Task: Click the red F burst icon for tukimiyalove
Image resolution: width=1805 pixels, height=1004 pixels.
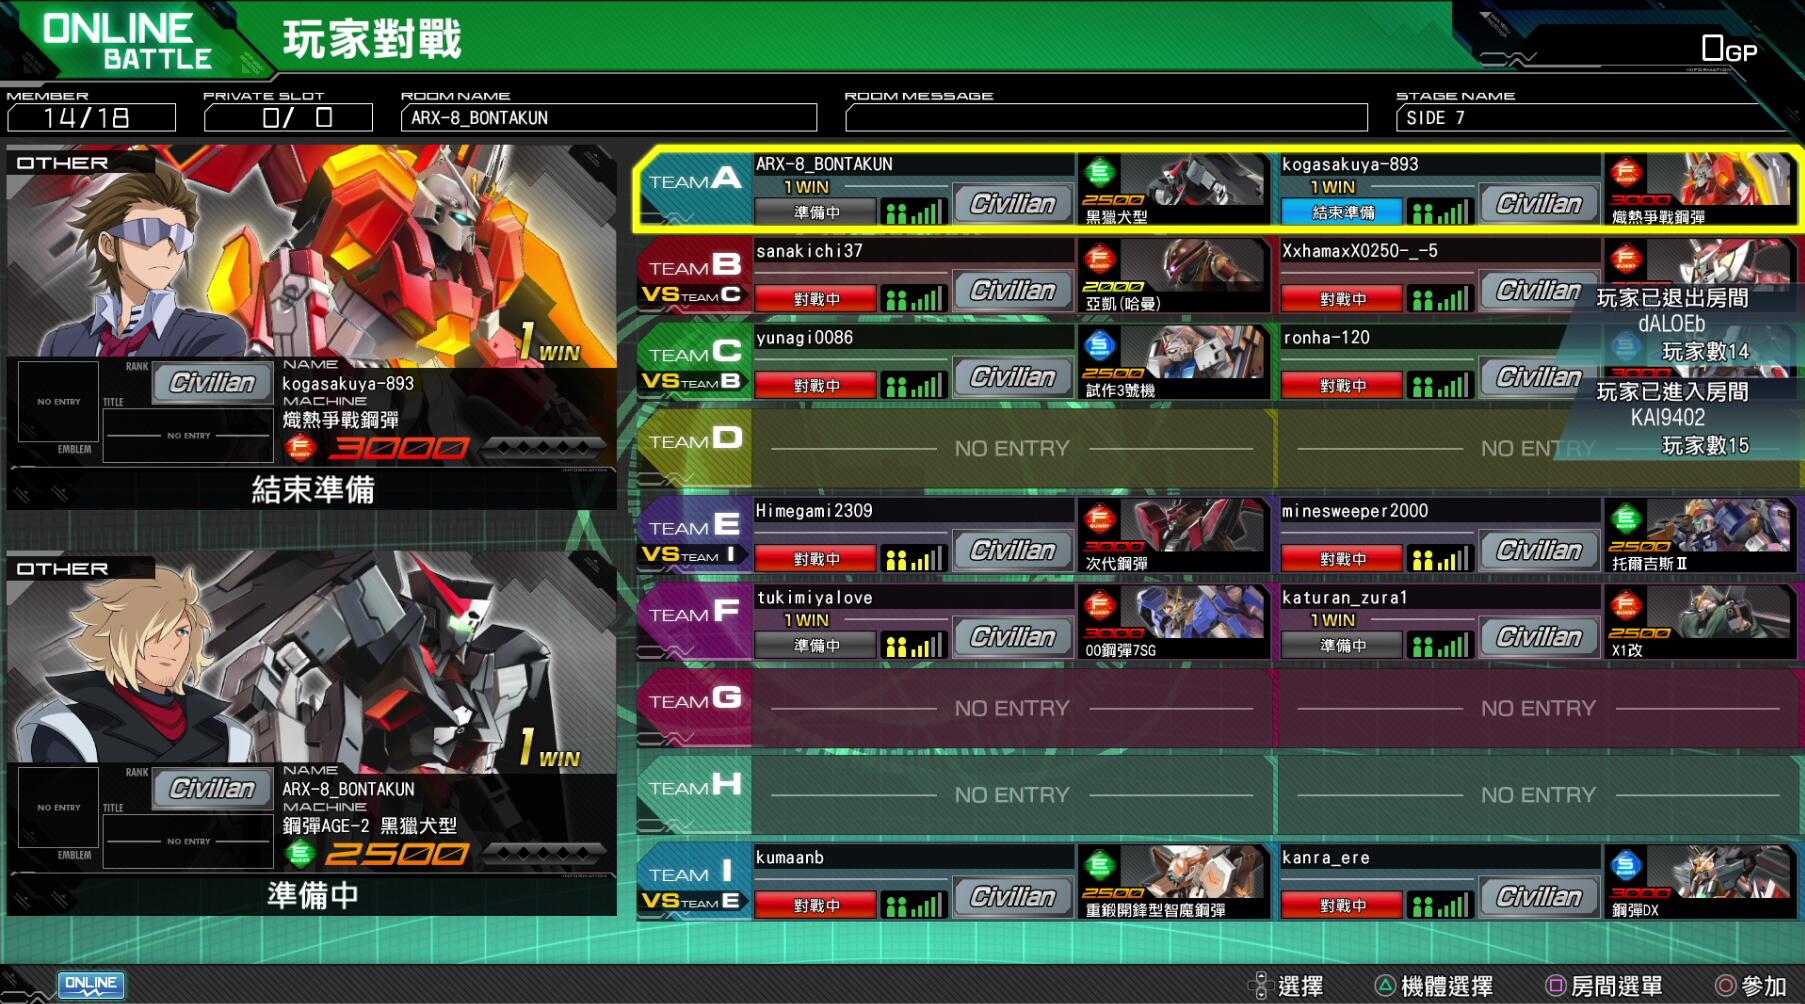Action: (x=1099, y=606)
